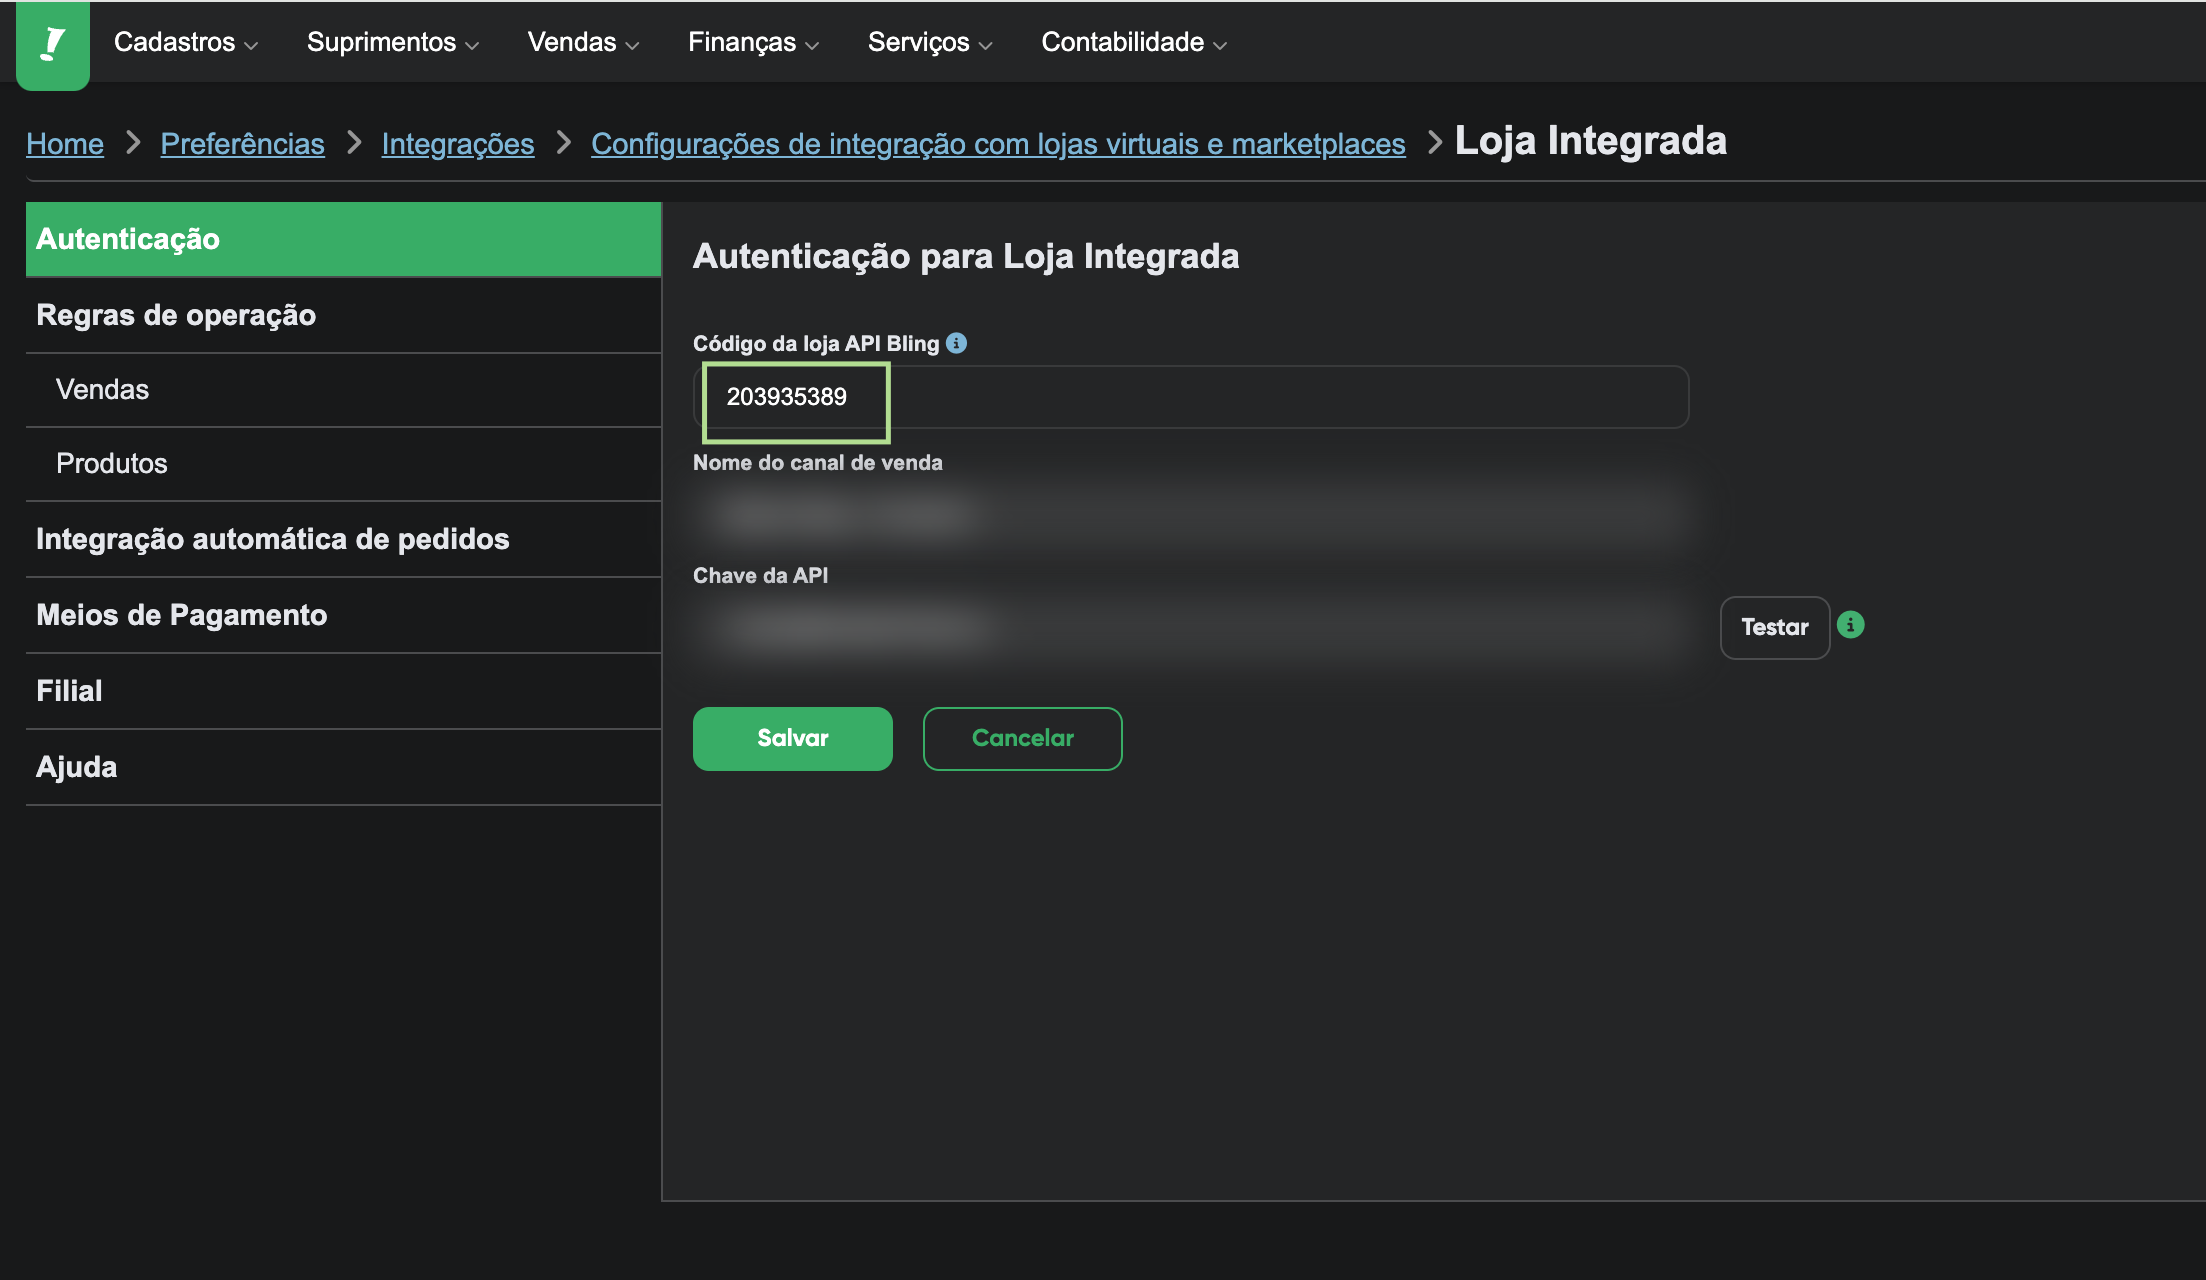
Task: Click the Salvar button
Action: pyautogui.click(x=793, y=739)
